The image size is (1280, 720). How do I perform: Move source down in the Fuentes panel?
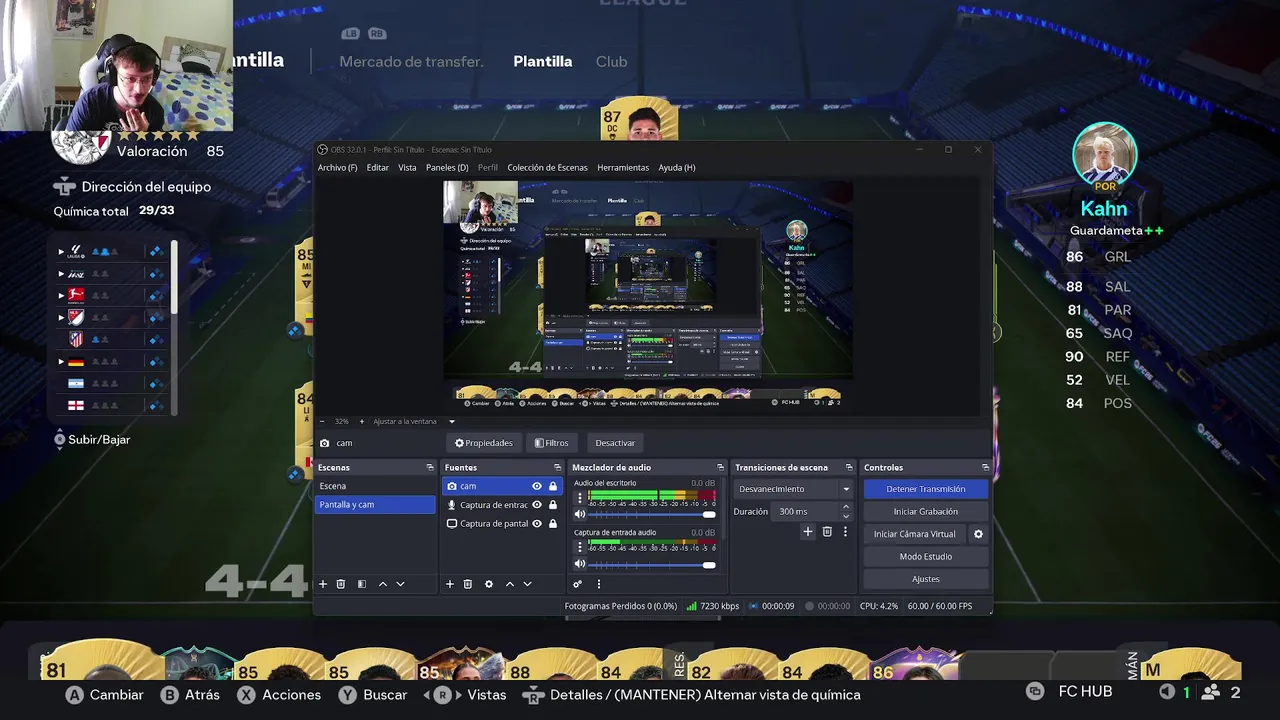(x=527, y=584)
